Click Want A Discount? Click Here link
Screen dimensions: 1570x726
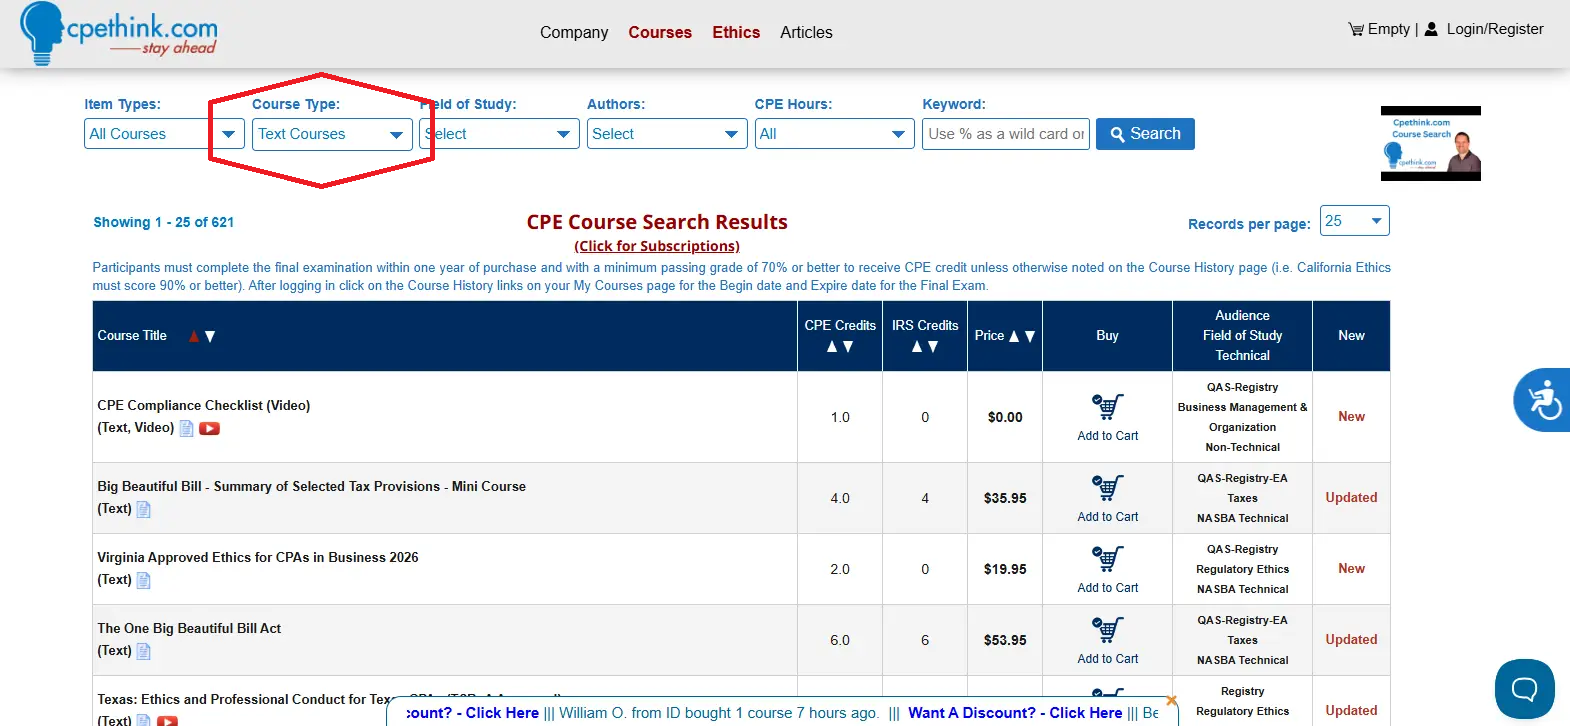tap(1015, 713)
